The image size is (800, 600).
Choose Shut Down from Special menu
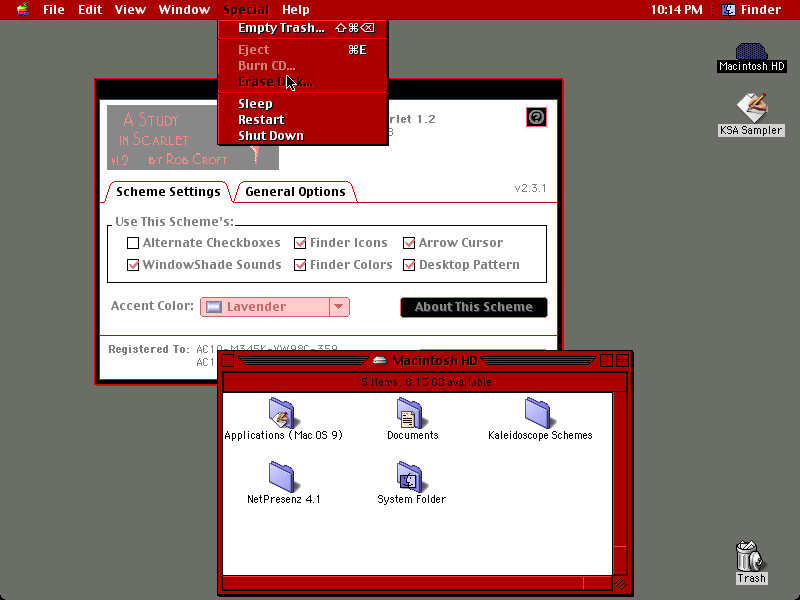pyautogui.click(x=303, y=136)
